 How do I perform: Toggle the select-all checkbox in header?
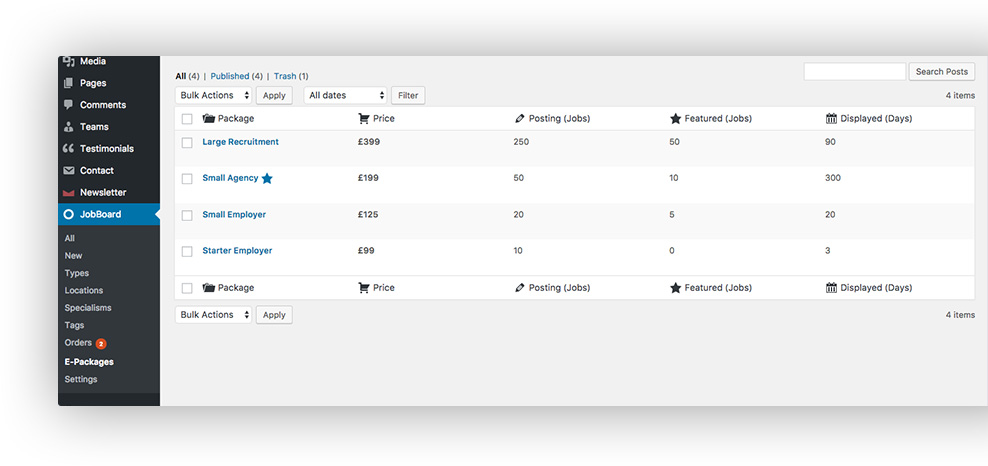coord(187,119)
